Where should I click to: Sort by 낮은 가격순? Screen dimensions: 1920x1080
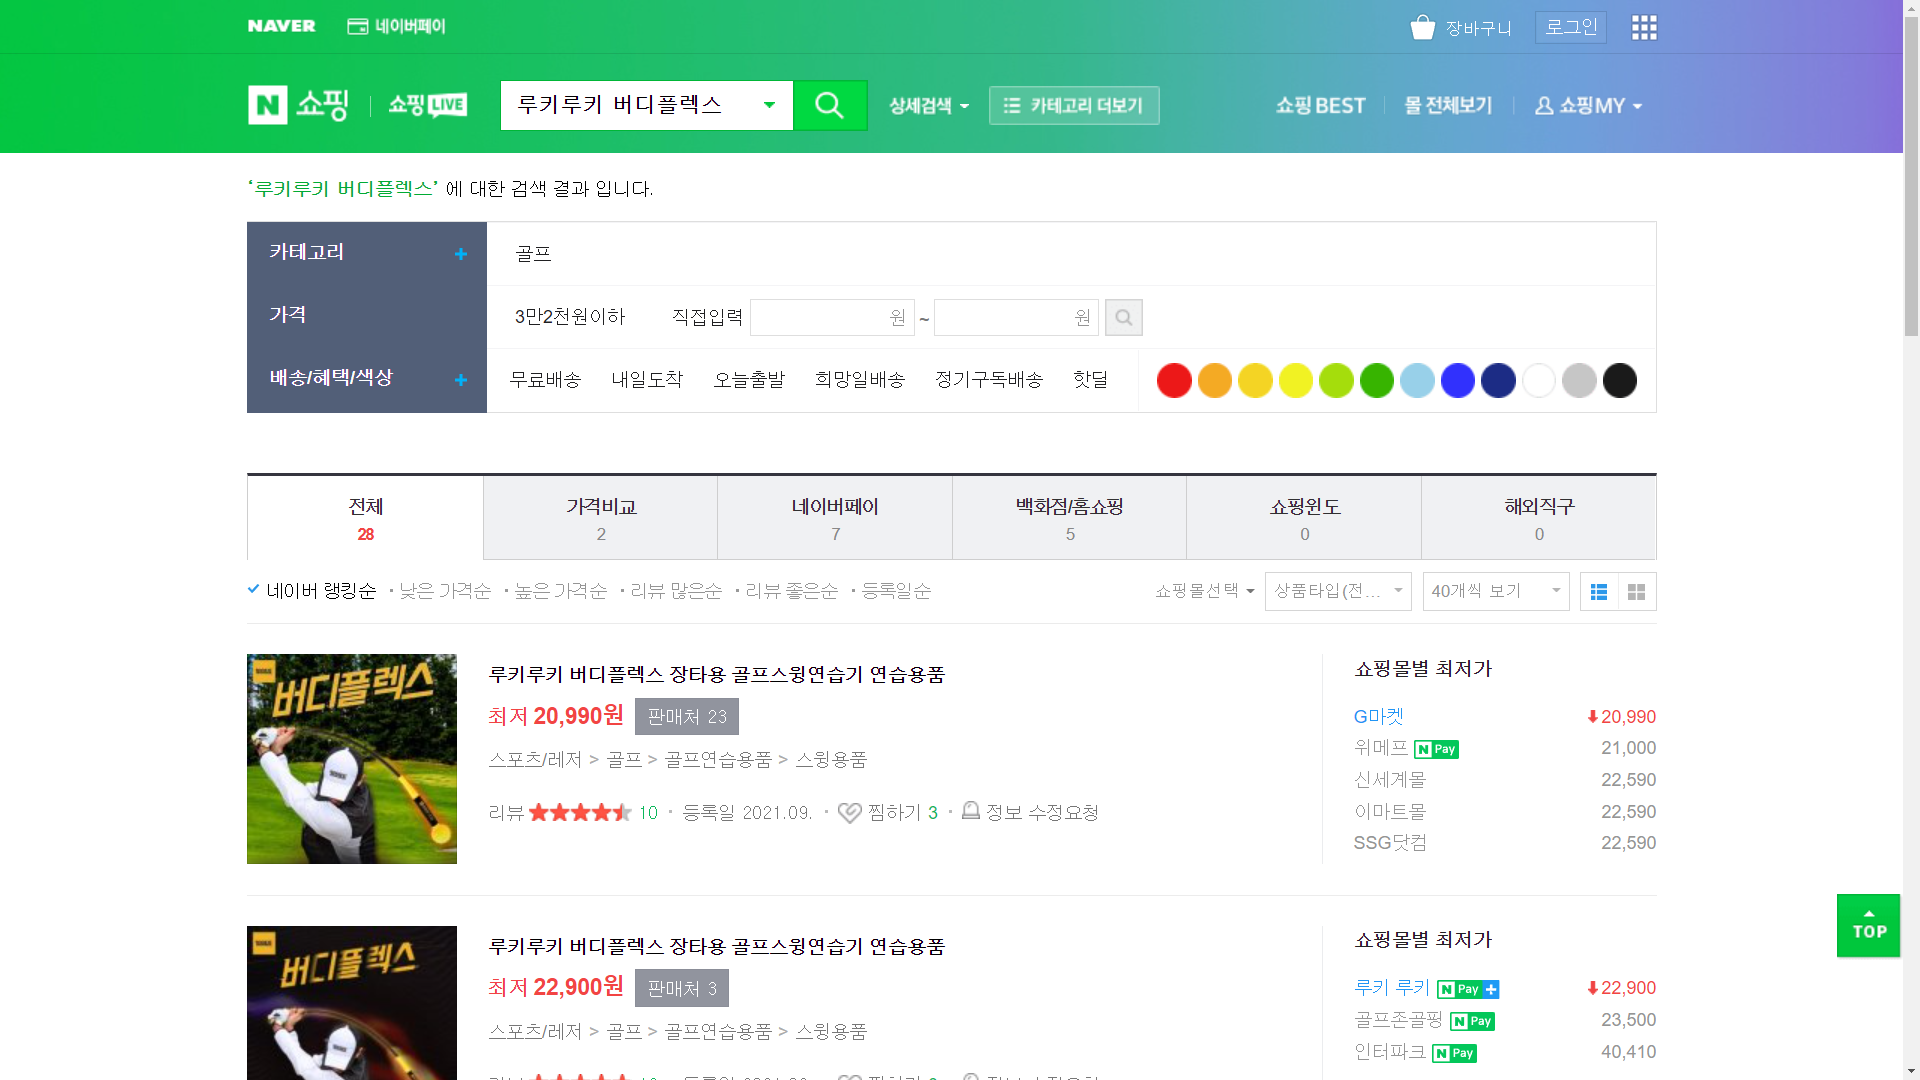[445, 591]
